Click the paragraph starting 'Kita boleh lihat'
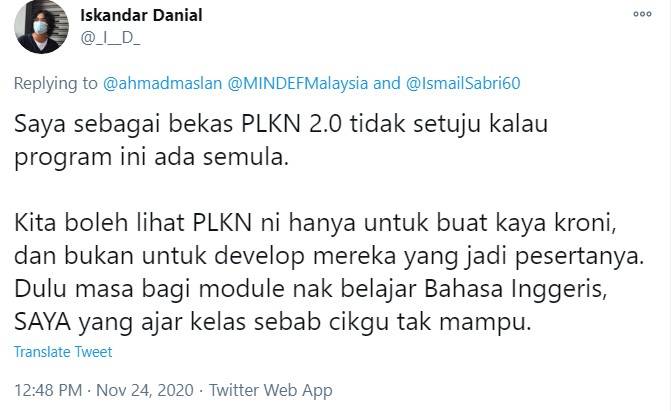The image size is (671, 411). [329, 272]
